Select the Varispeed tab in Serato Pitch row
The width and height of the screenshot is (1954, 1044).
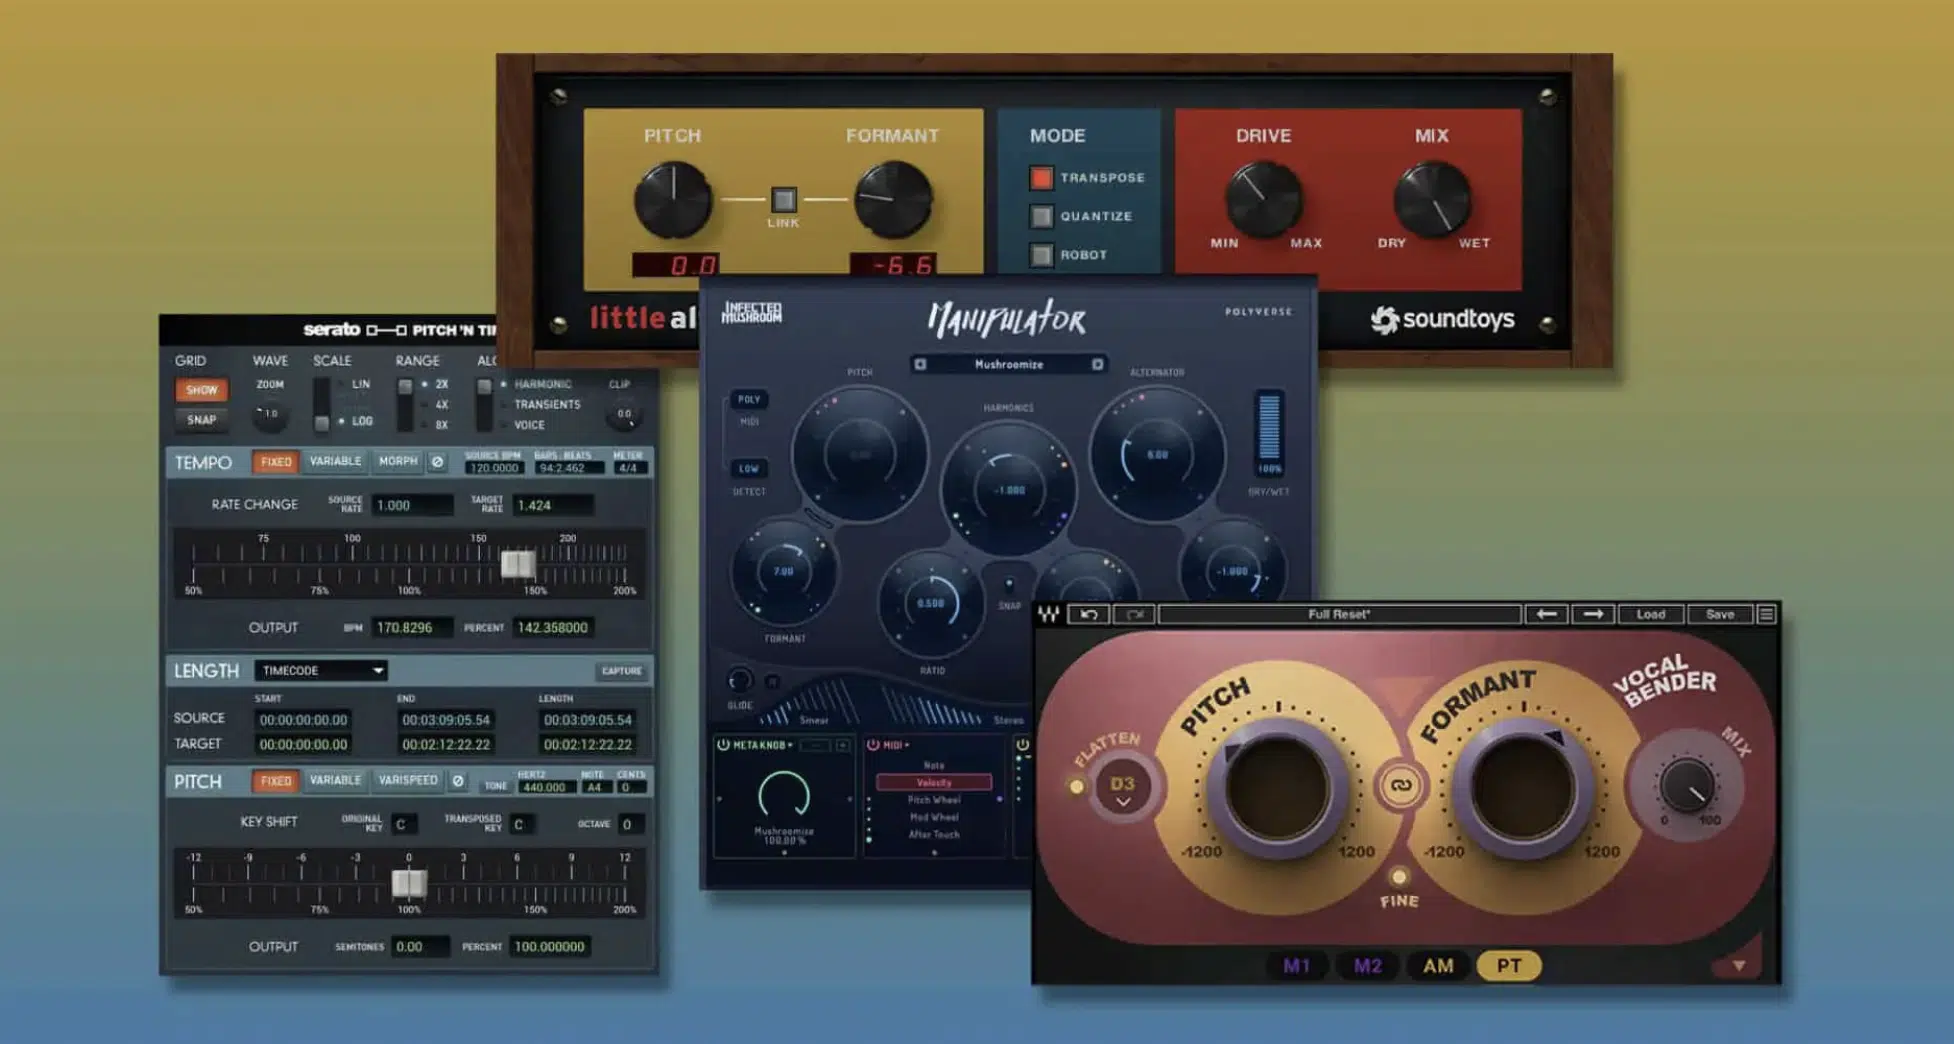tap(408, 780)
